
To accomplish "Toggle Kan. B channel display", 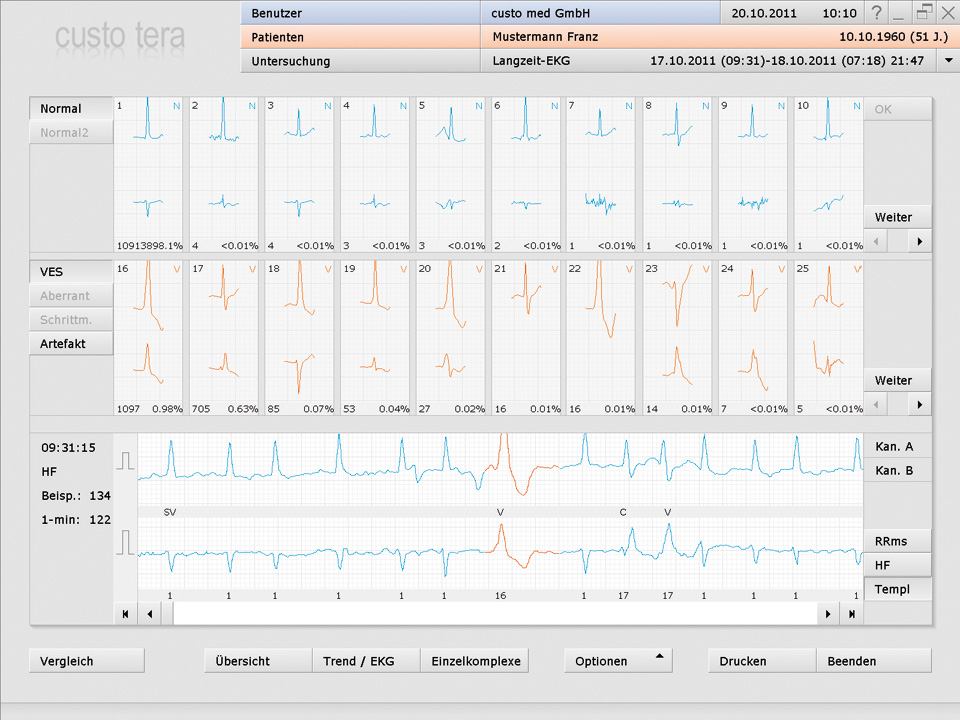I will 897,471.
